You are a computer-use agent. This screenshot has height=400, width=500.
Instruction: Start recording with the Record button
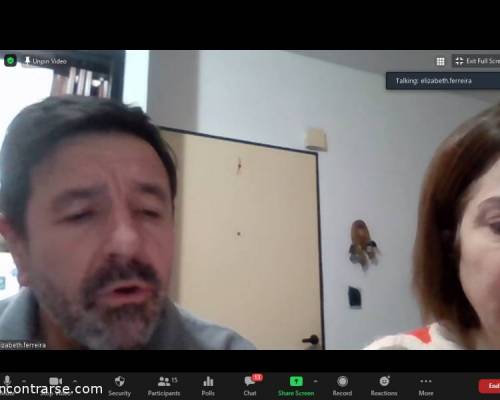tap(342, 386)
